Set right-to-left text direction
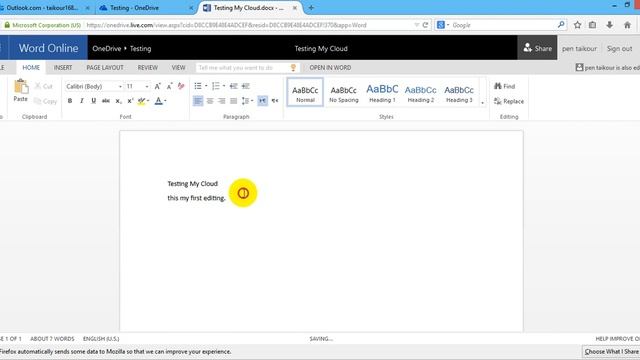This screenshot has height=360, width=640. pyautogui.click(x=275, y=101)
